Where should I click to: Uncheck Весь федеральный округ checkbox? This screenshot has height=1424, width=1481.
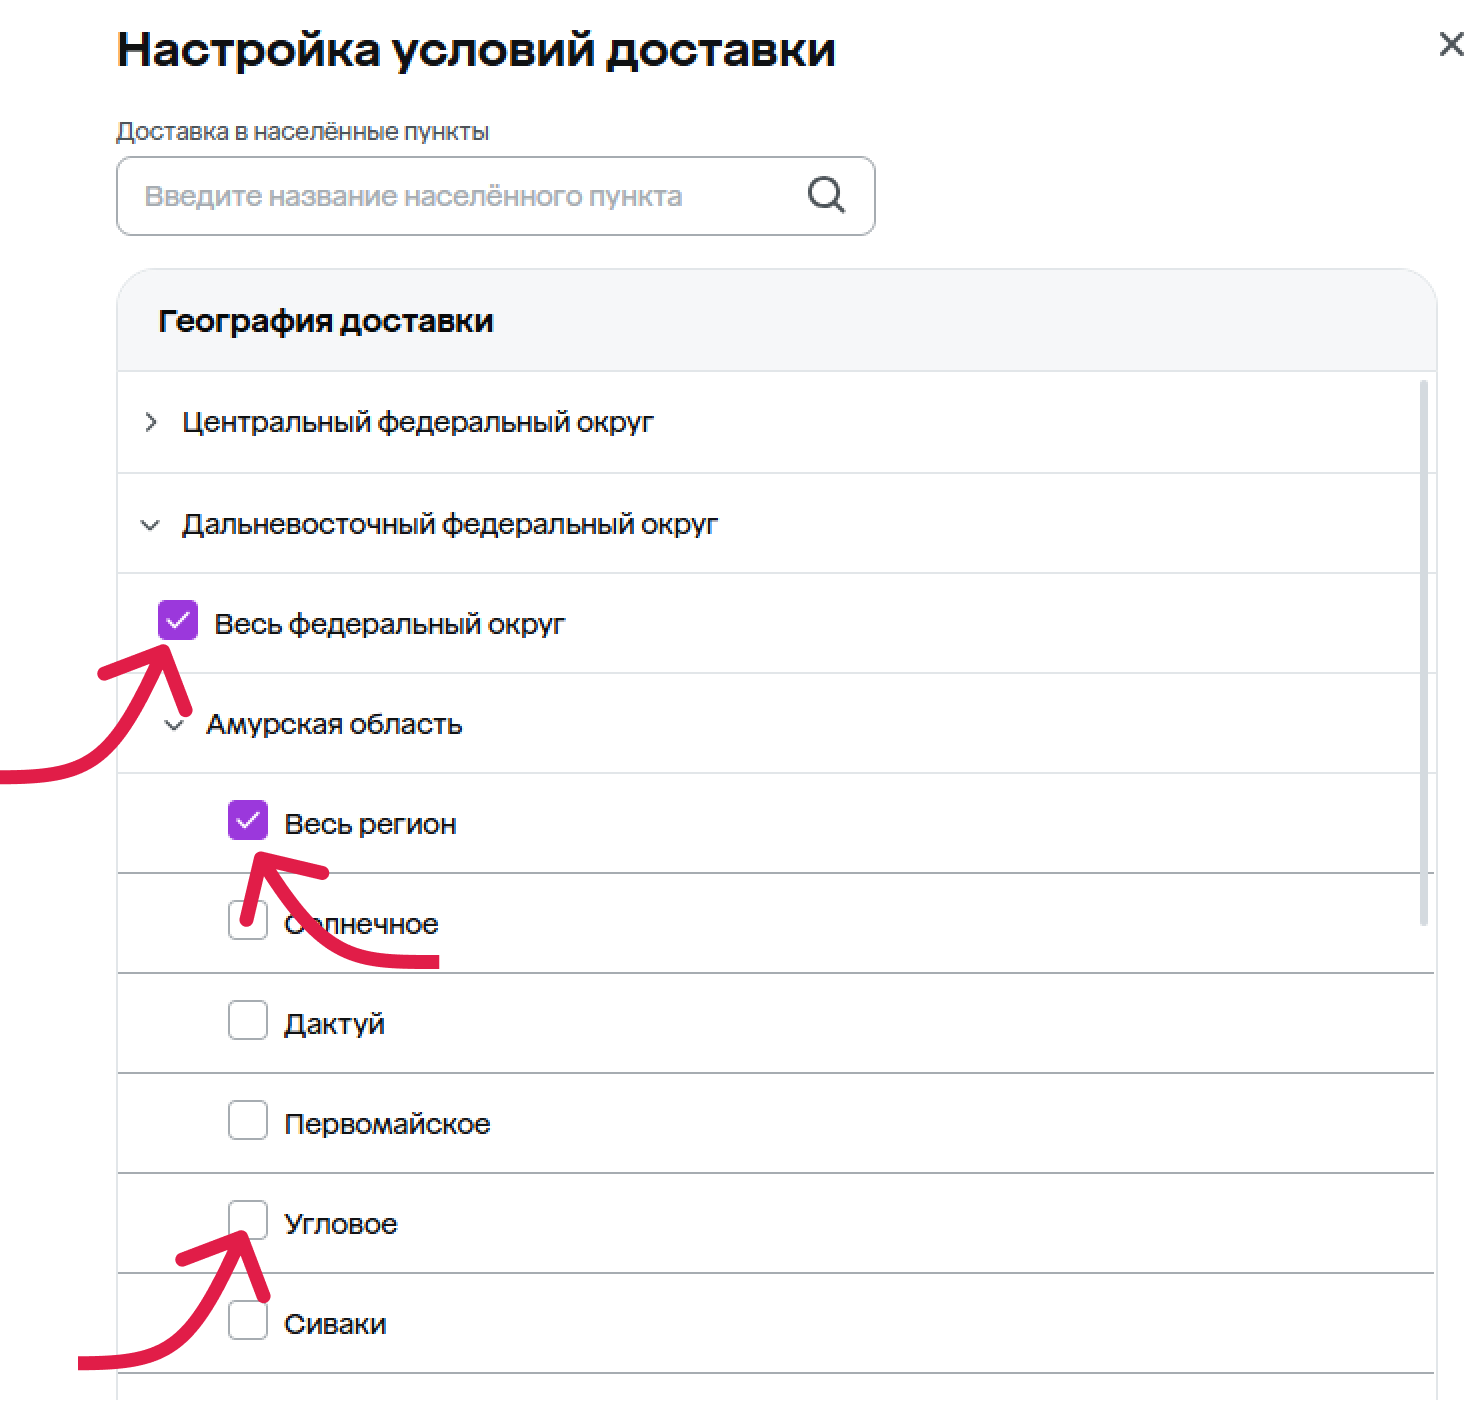[178, 620]
